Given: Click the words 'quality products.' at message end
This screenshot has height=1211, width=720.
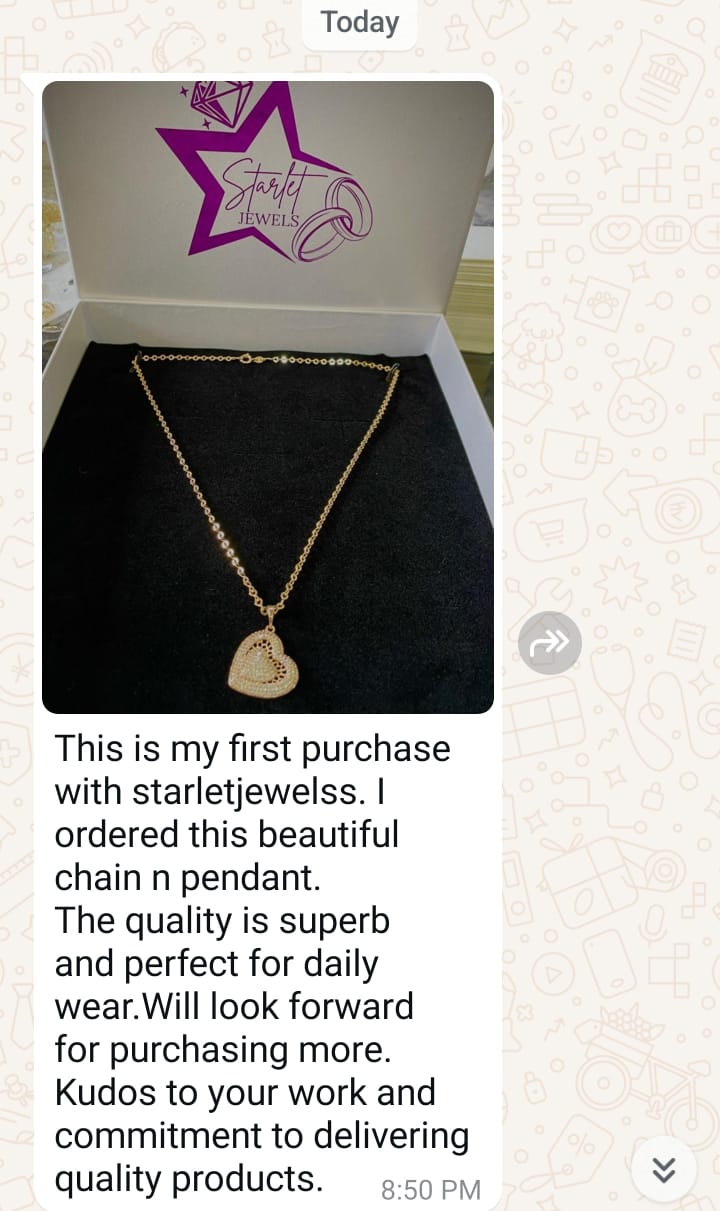Looking at the screenshot, I should pyautogui.click(x=189, y=1179).
